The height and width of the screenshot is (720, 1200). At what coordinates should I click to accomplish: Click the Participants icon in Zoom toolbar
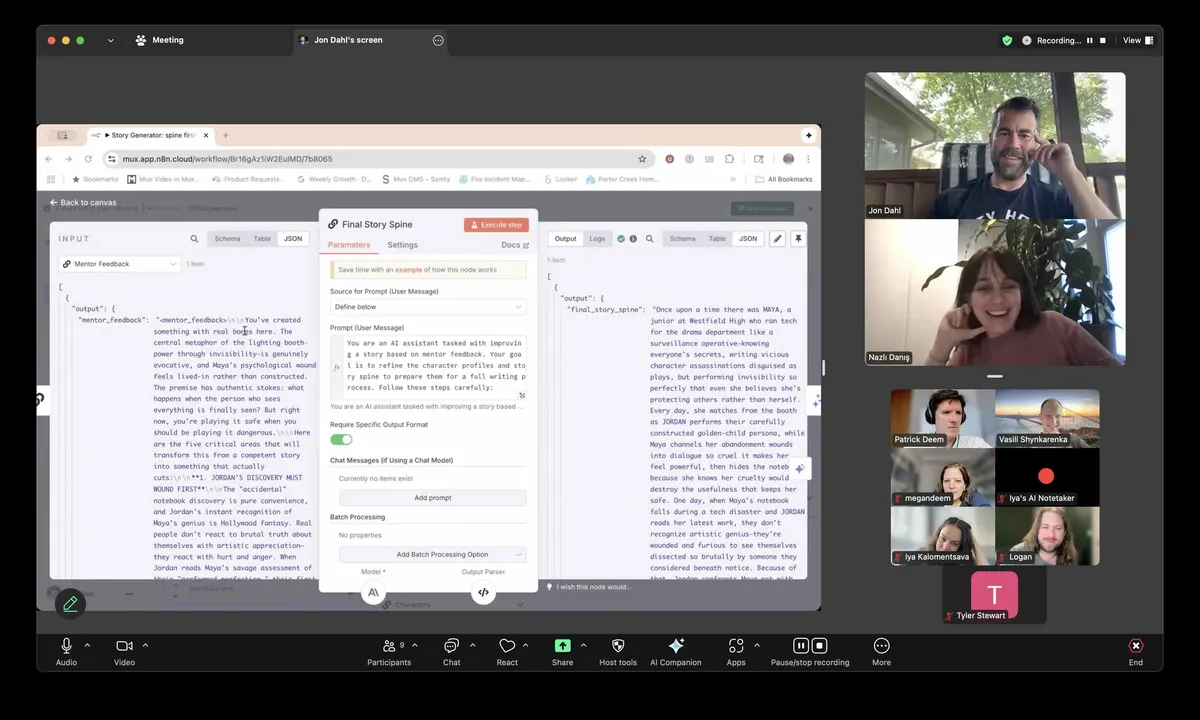point(389,646)
